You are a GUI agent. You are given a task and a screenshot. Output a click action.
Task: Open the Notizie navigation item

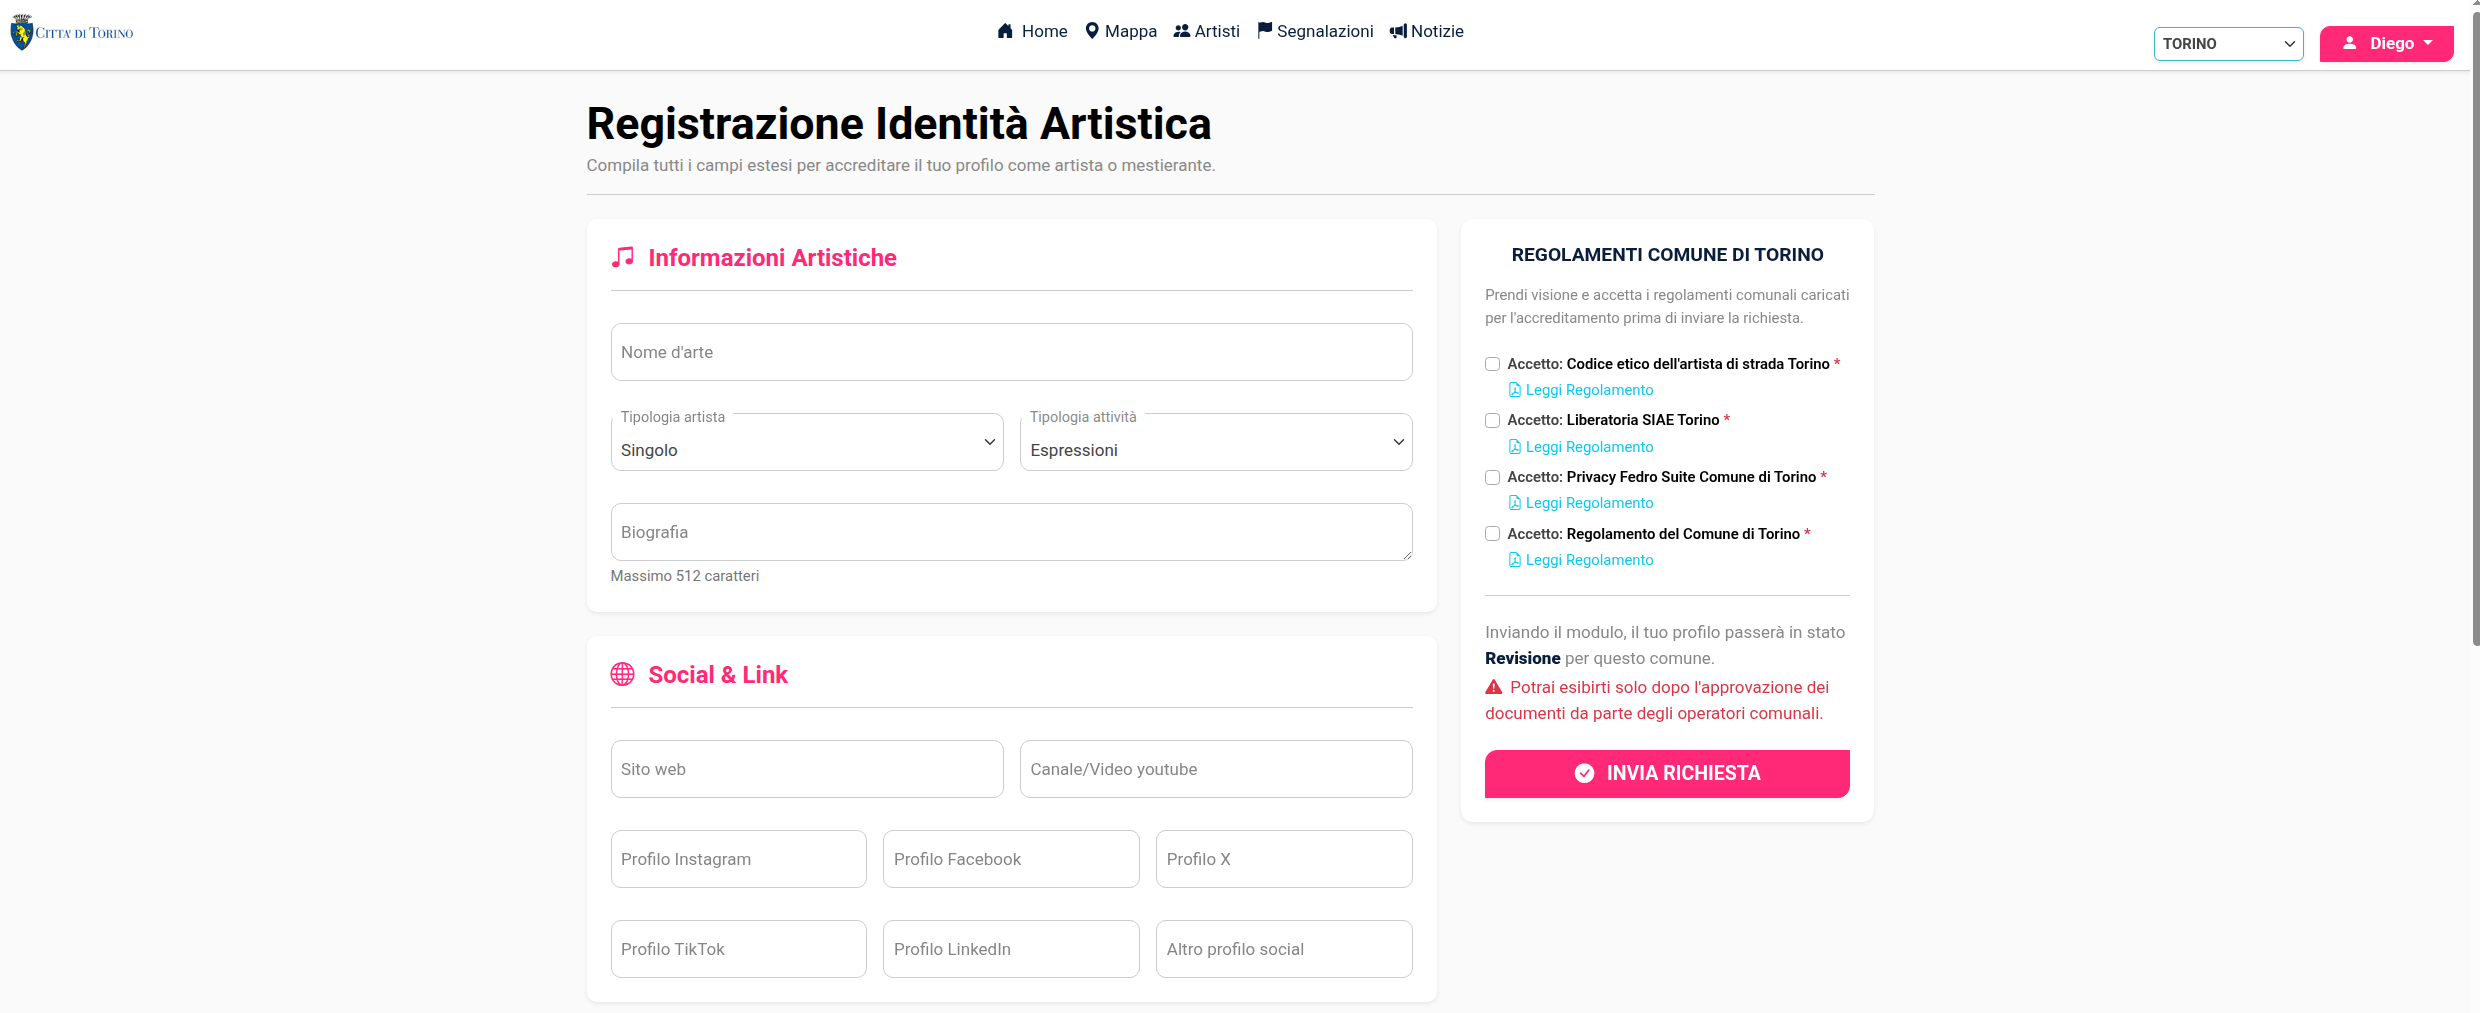click(1427, 31)
